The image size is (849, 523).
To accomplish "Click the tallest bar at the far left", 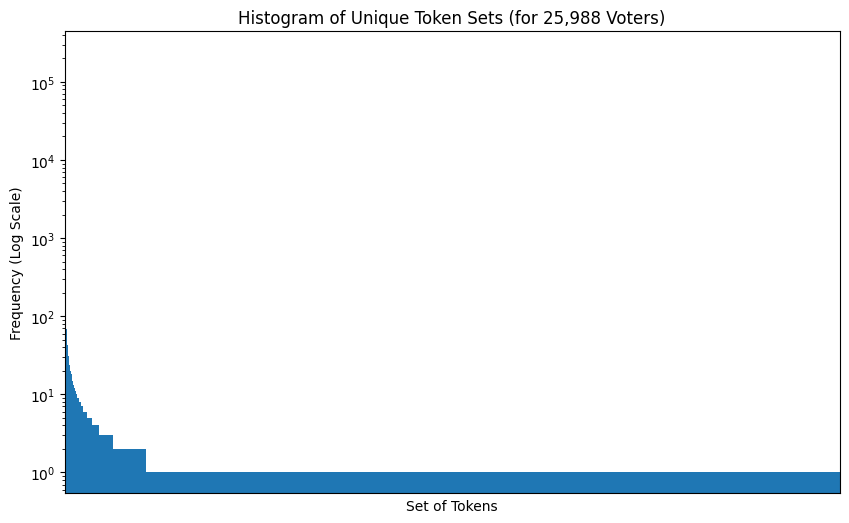I will pos(66,400).
